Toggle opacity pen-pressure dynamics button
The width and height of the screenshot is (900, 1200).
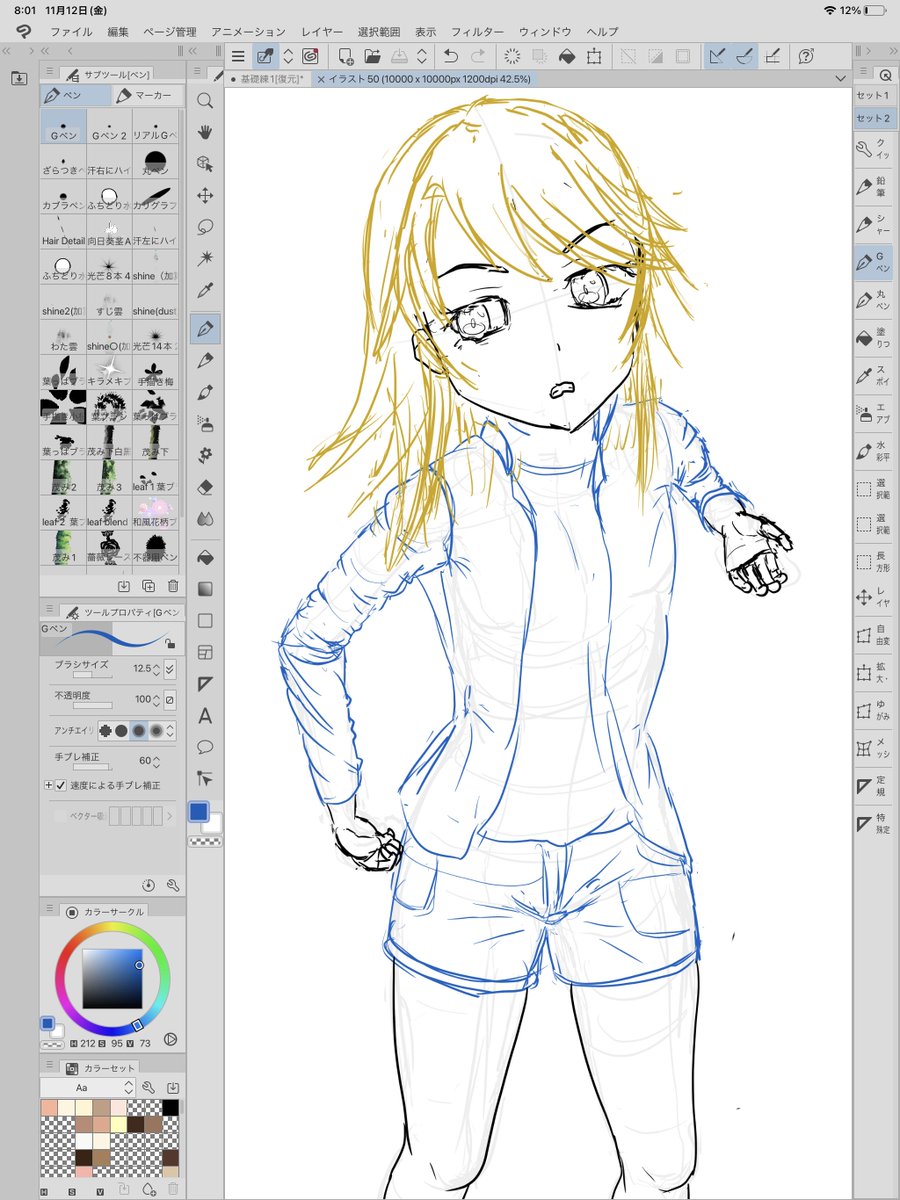point(169,700)
